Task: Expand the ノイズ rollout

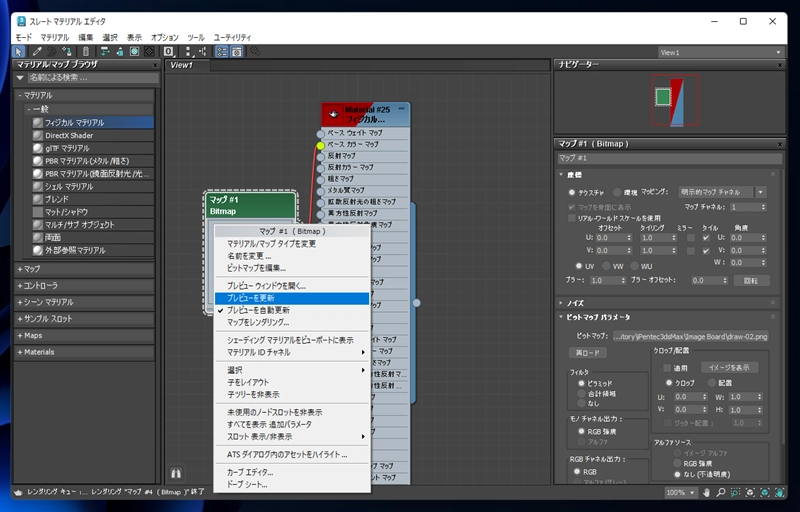Action: [561, 303]
